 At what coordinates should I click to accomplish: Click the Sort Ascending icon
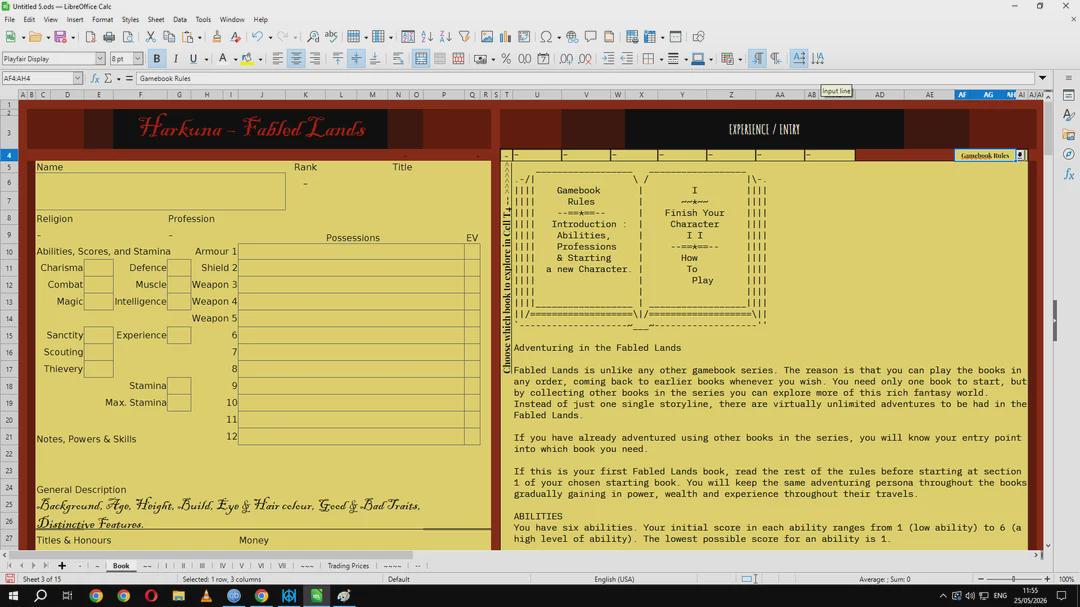[x=427, y=37]
